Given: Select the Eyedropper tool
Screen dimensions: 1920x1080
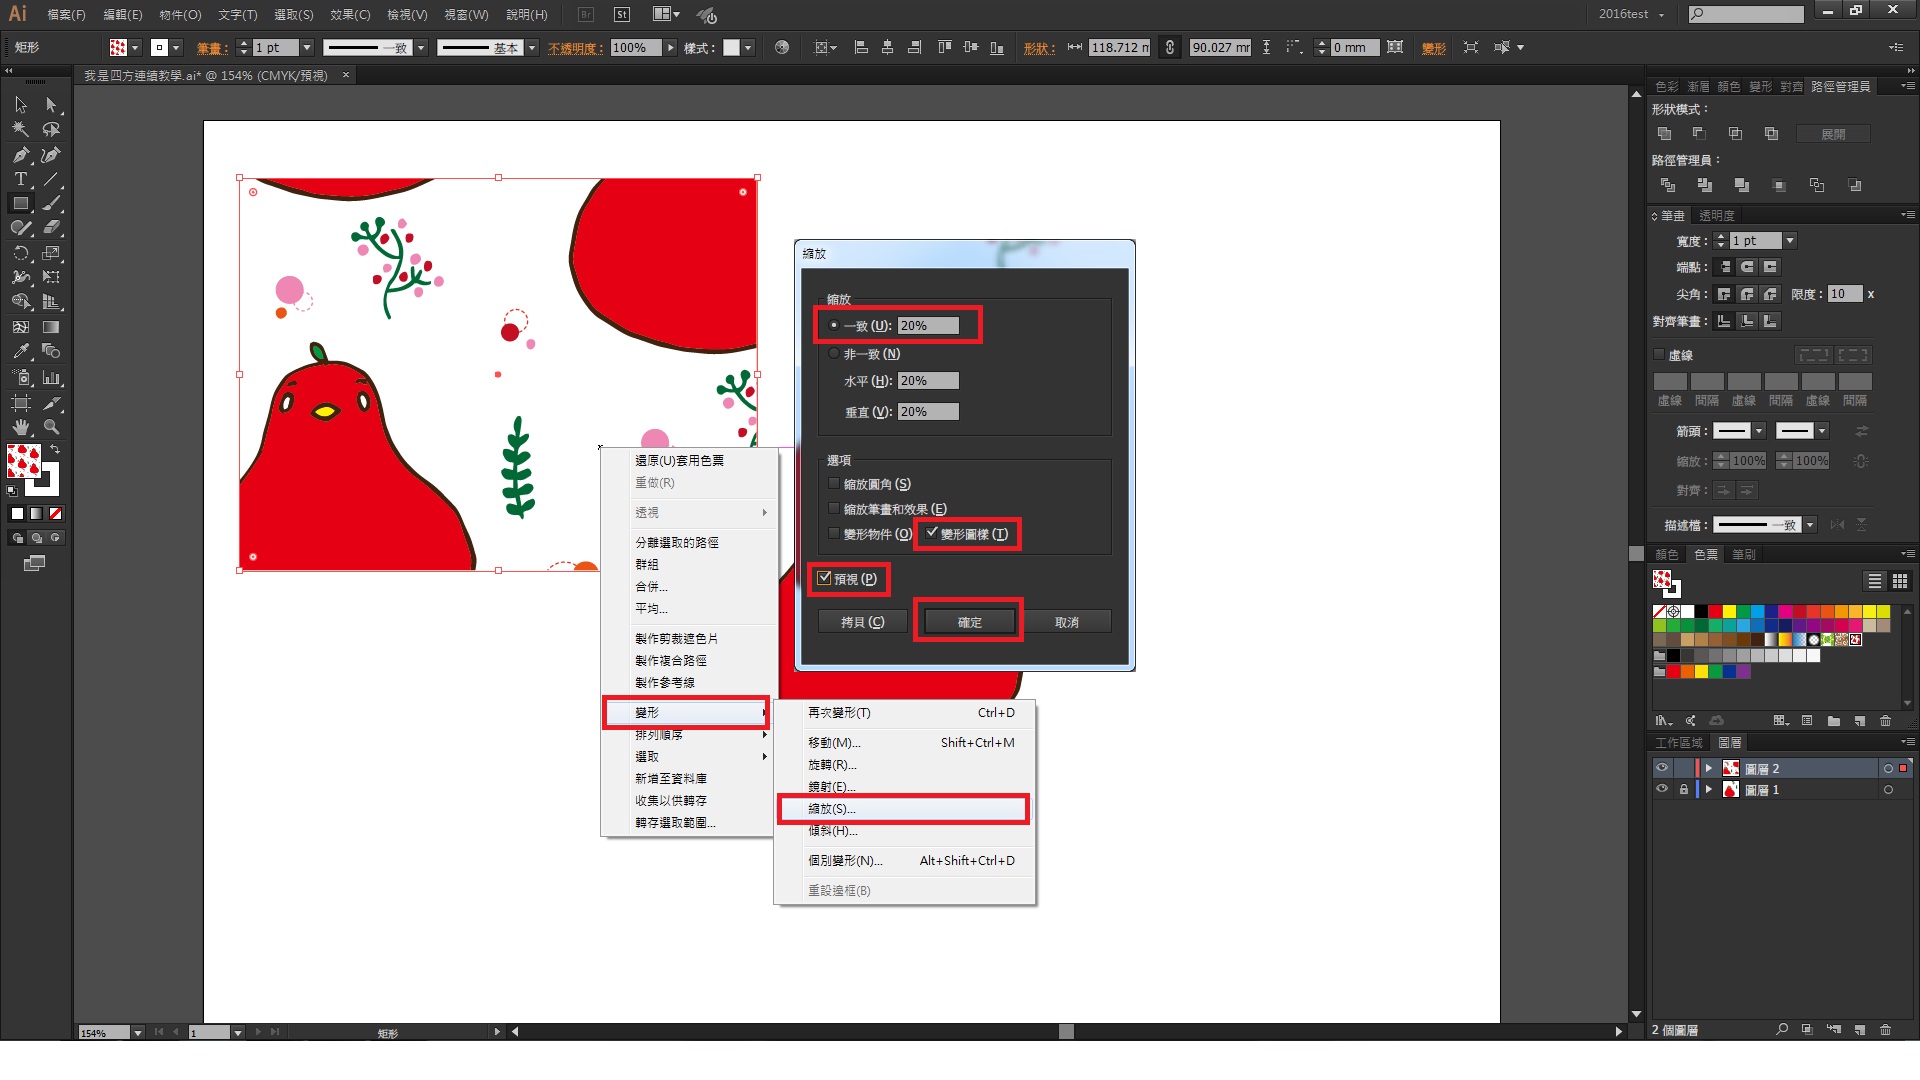Looking at the screenshot, I should click(20, 352).
